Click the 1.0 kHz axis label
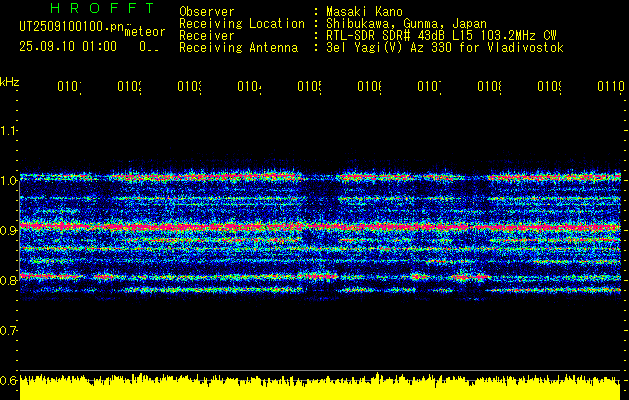 (8, 180)
